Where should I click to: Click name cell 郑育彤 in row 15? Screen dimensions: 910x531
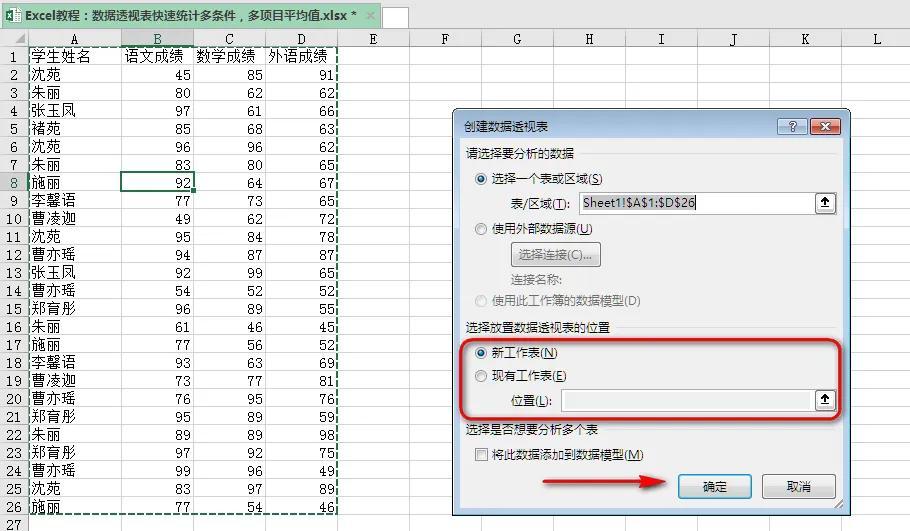[75, 309]
